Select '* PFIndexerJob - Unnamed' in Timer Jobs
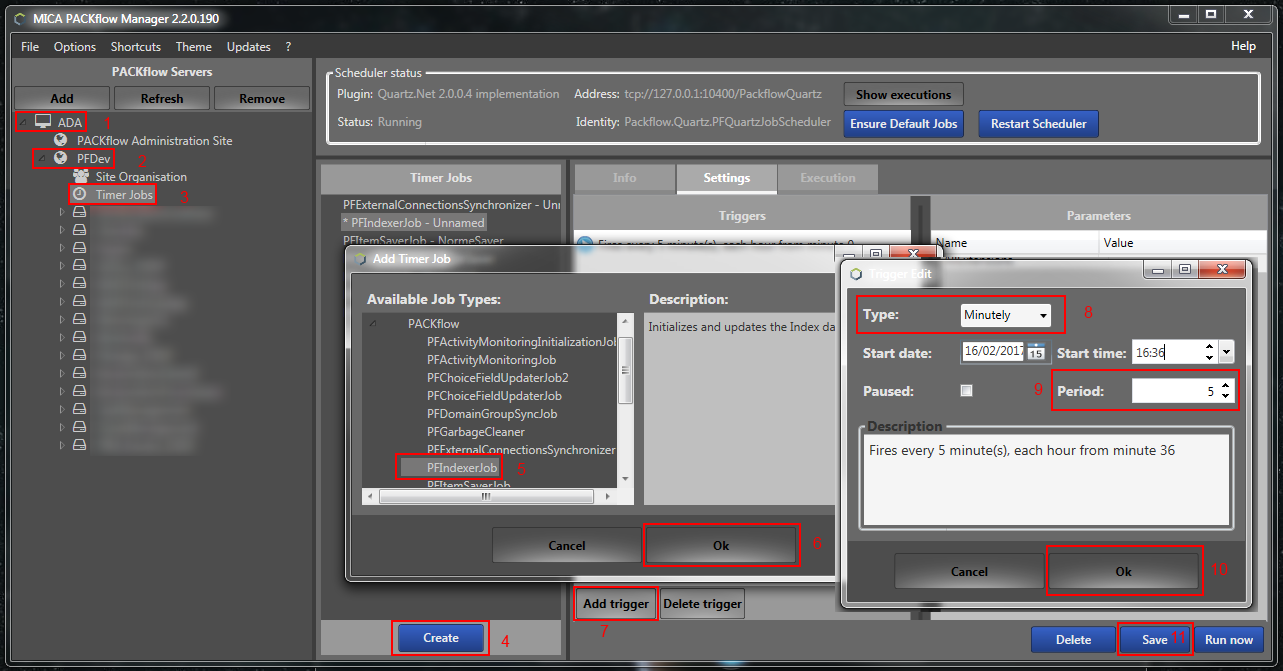 coord(413,223)
